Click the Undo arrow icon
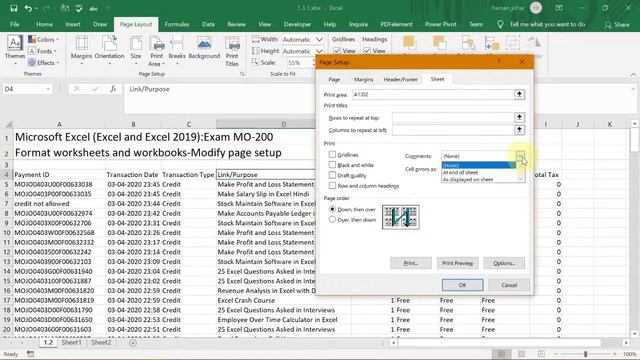The height and width of the screenshot is (360, 640). pyautogui.click(x=28, y=8)
